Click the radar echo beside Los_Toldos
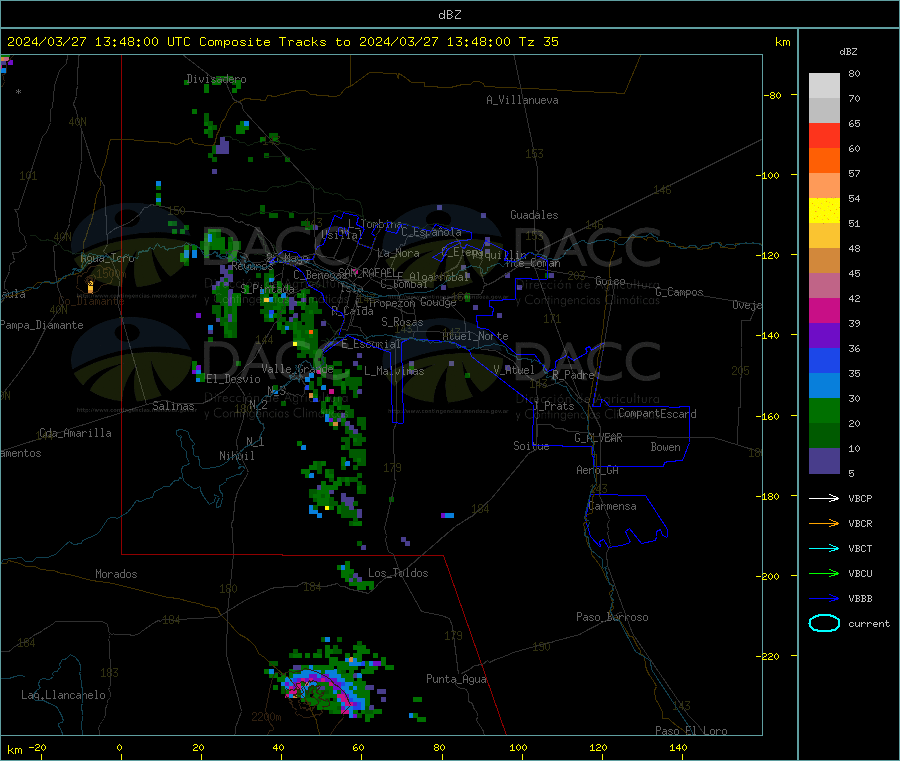The height and width of the screenshot is (761, 900). [x=356, y=577]
